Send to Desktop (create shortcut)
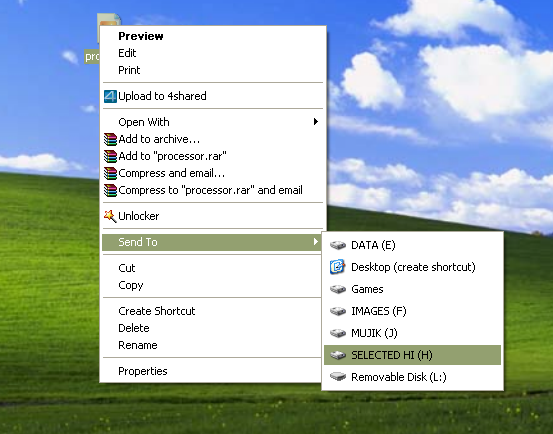The height and width of the screenshot is (434, 553). click(412, 267)
